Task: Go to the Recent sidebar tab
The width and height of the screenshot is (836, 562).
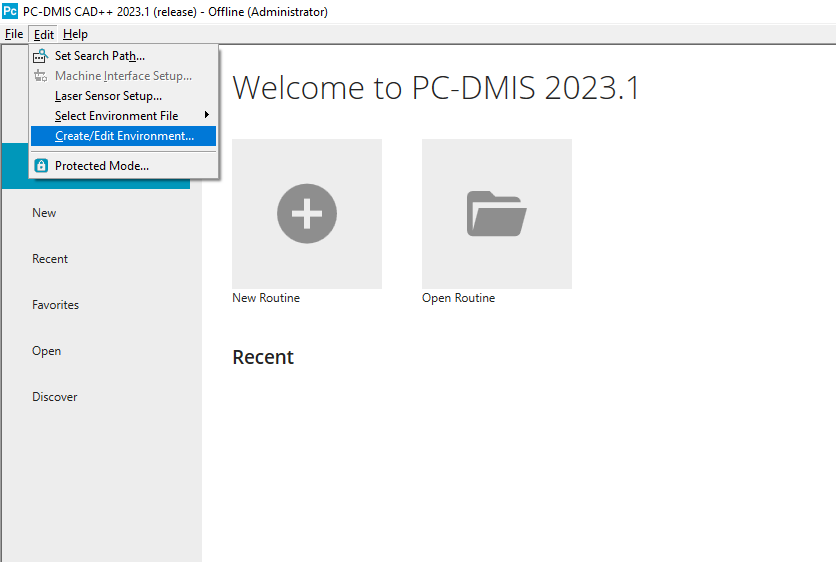Action: point(50,259)
